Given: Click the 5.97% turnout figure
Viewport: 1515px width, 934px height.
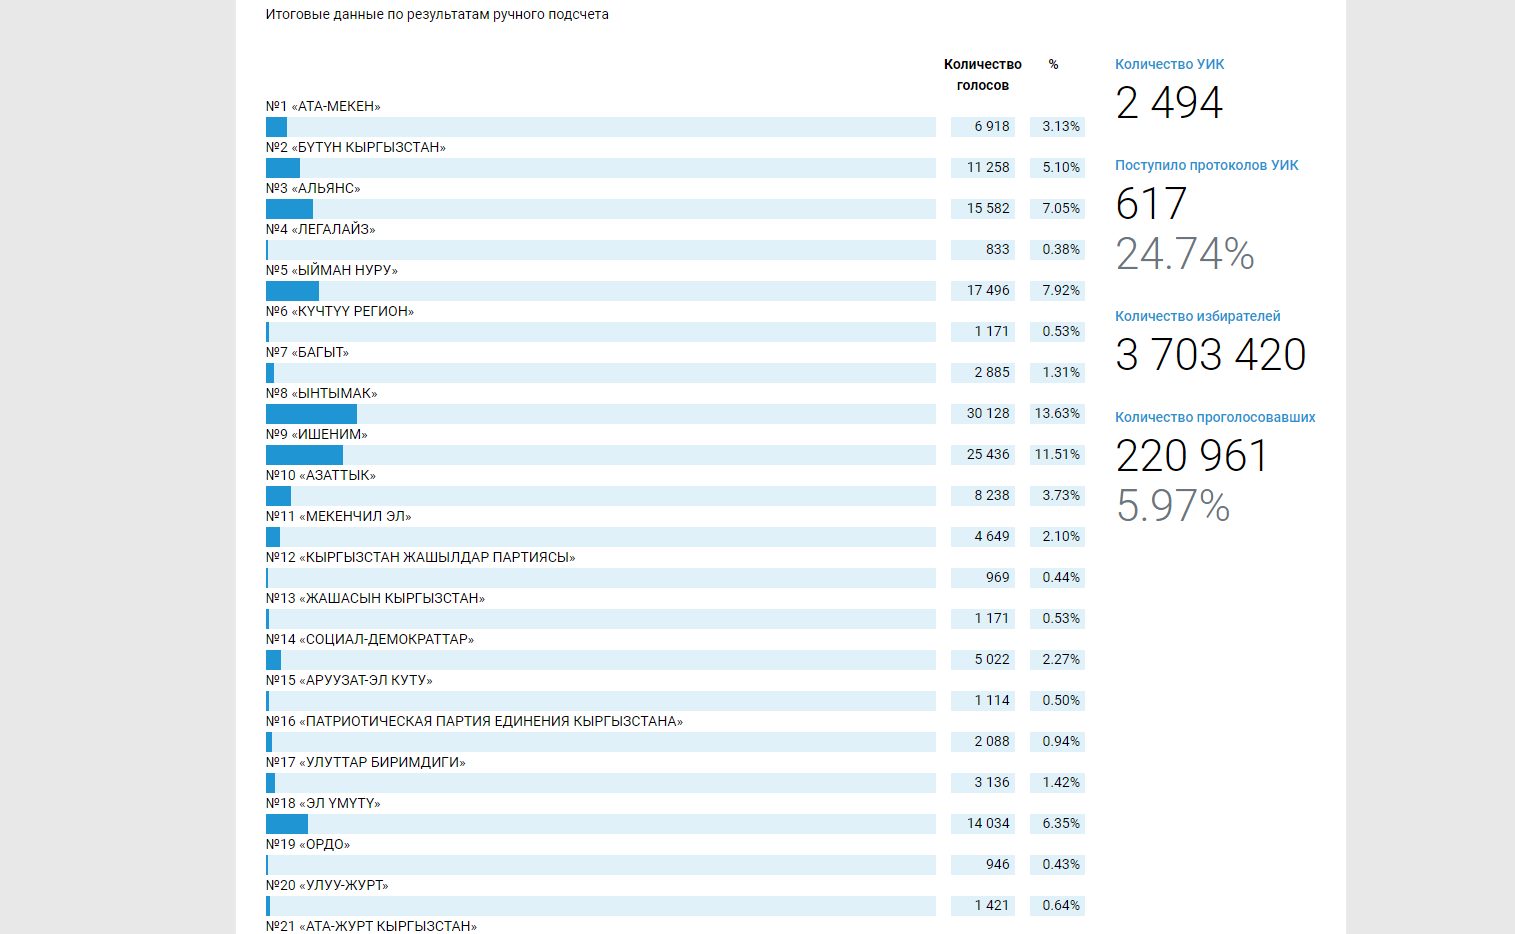Looking at the screenshot, I should click(x=1173, y=506).
